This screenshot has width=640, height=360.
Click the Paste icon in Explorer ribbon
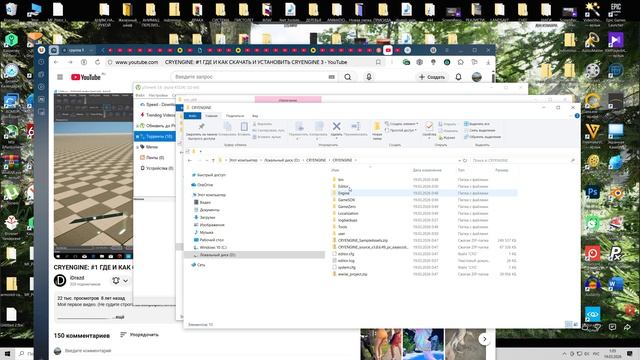244,127
